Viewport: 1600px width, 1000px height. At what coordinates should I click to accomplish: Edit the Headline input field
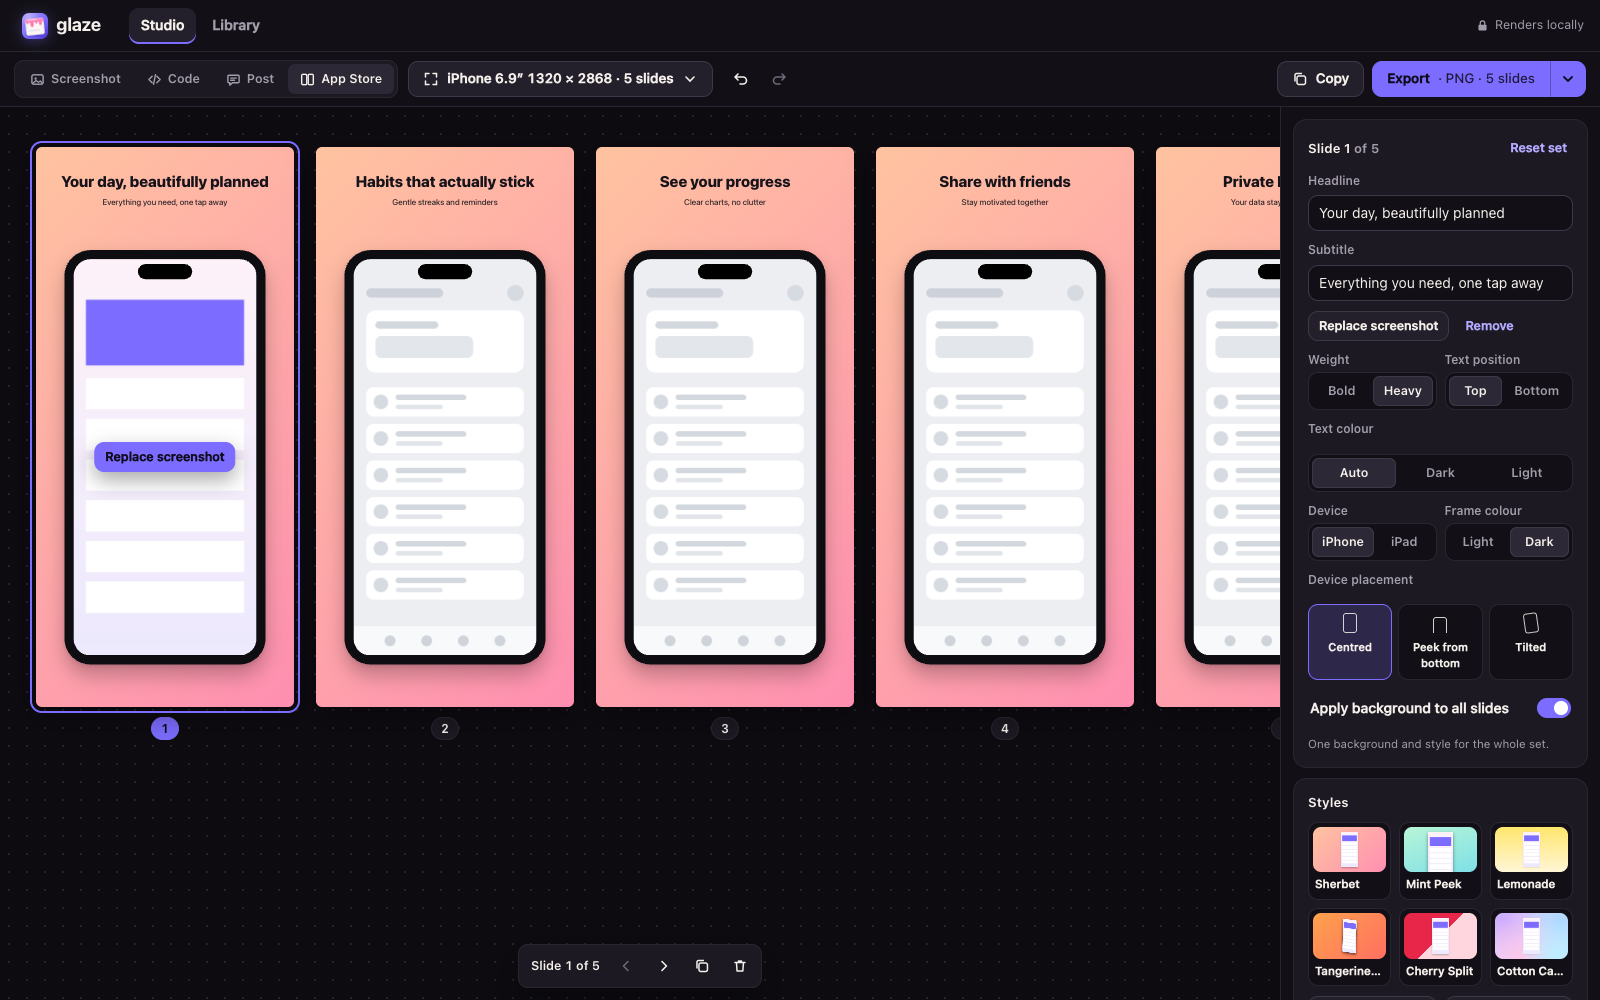pyautogui.click(x=1440, y=213)
